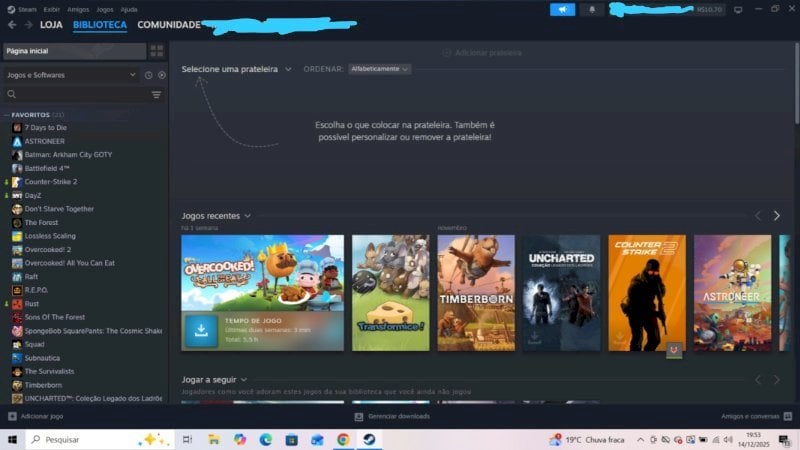Click the Subnautica game icon in sidebar
Image resolution: width=800 pixels, height=450 pixels.
(x=17, y=358)
